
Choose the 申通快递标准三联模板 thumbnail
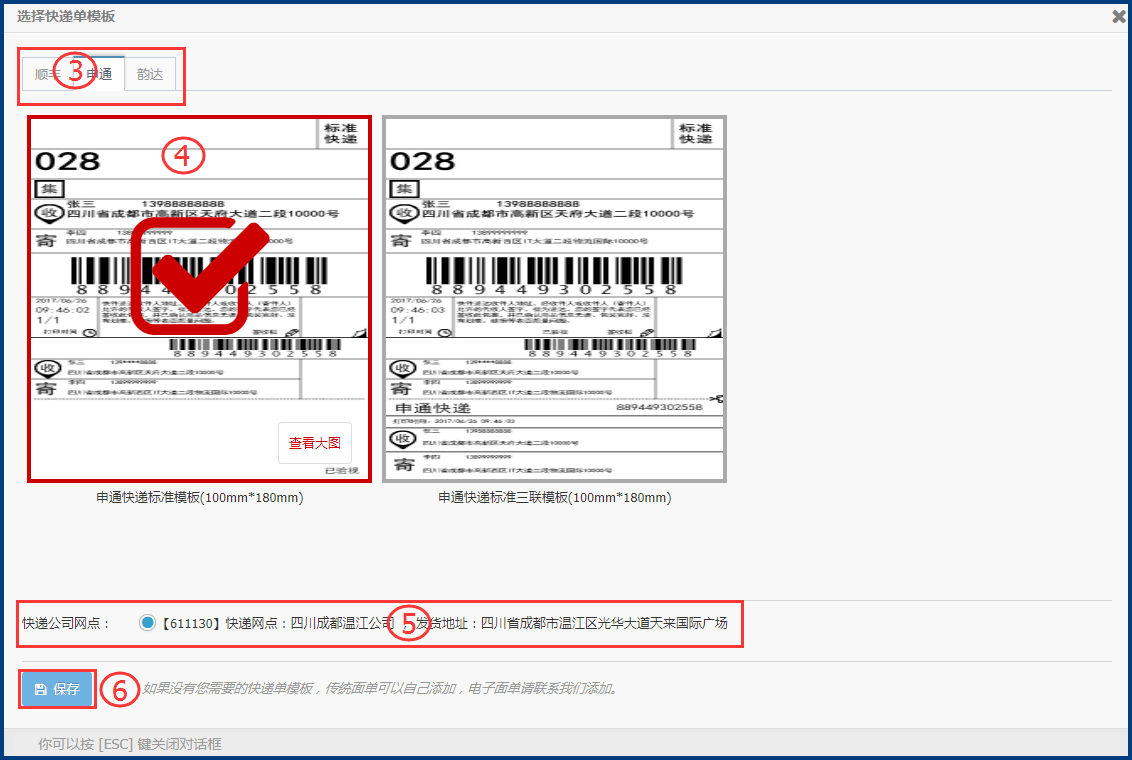tap(554, 299)
